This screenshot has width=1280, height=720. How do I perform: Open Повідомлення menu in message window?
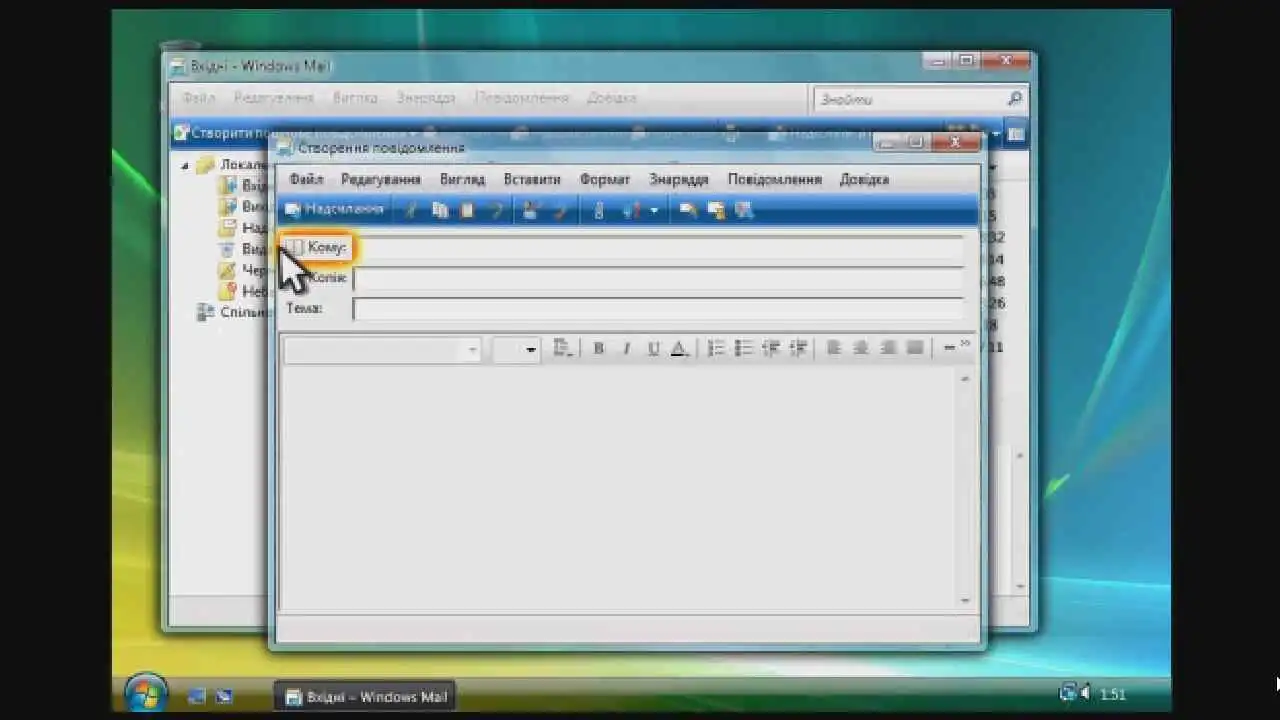point(775,180)
